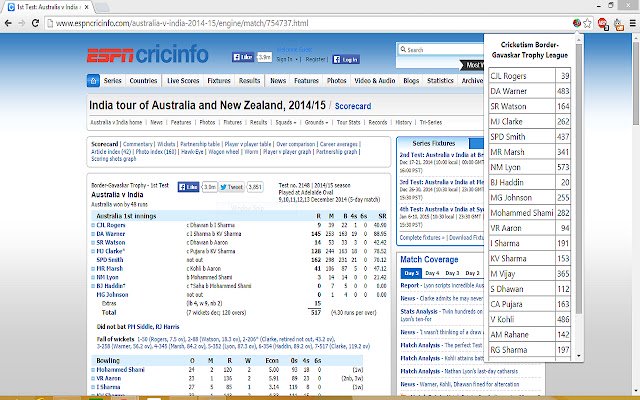Open the Live Scores menu
The image size is (640, 400).
click(183, 80)
